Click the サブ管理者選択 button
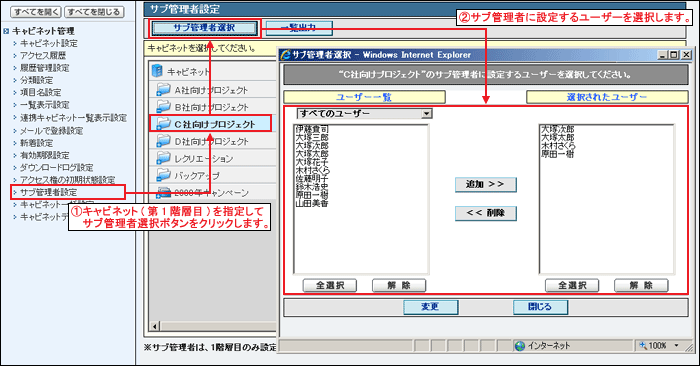The height and width of the screenshot is (366, 700). point(204,28)
